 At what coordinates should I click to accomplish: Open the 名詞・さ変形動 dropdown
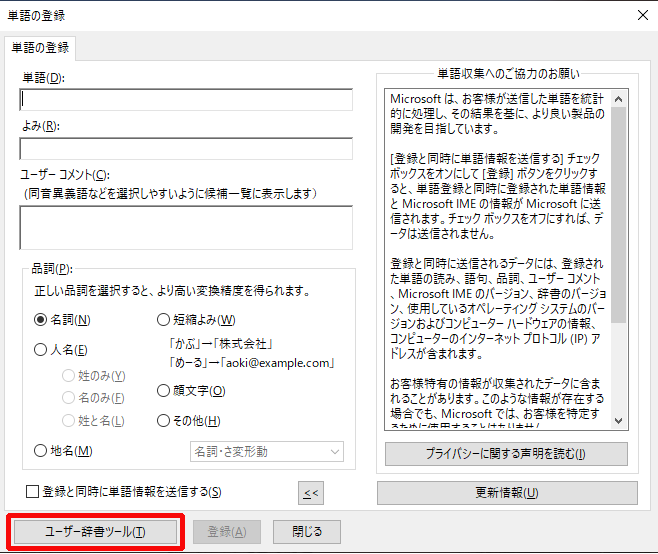[x=267, y=452]
